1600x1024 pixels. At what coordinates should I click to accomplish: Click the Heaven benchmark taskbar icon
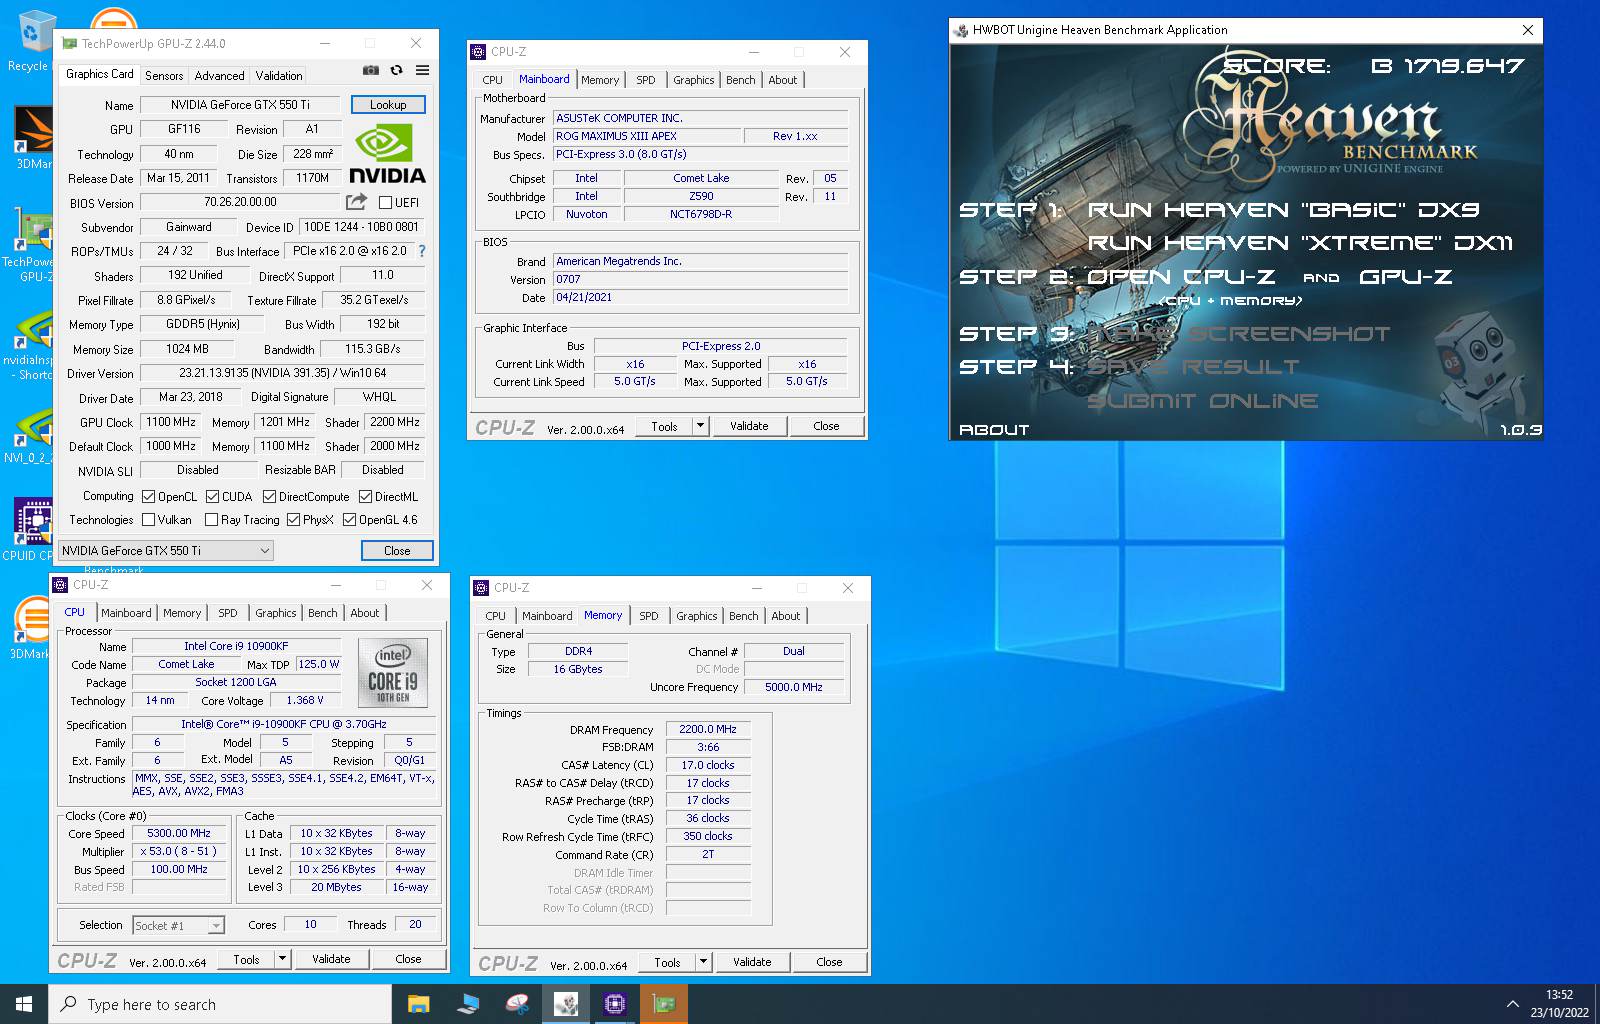(x=565, y=1004)
